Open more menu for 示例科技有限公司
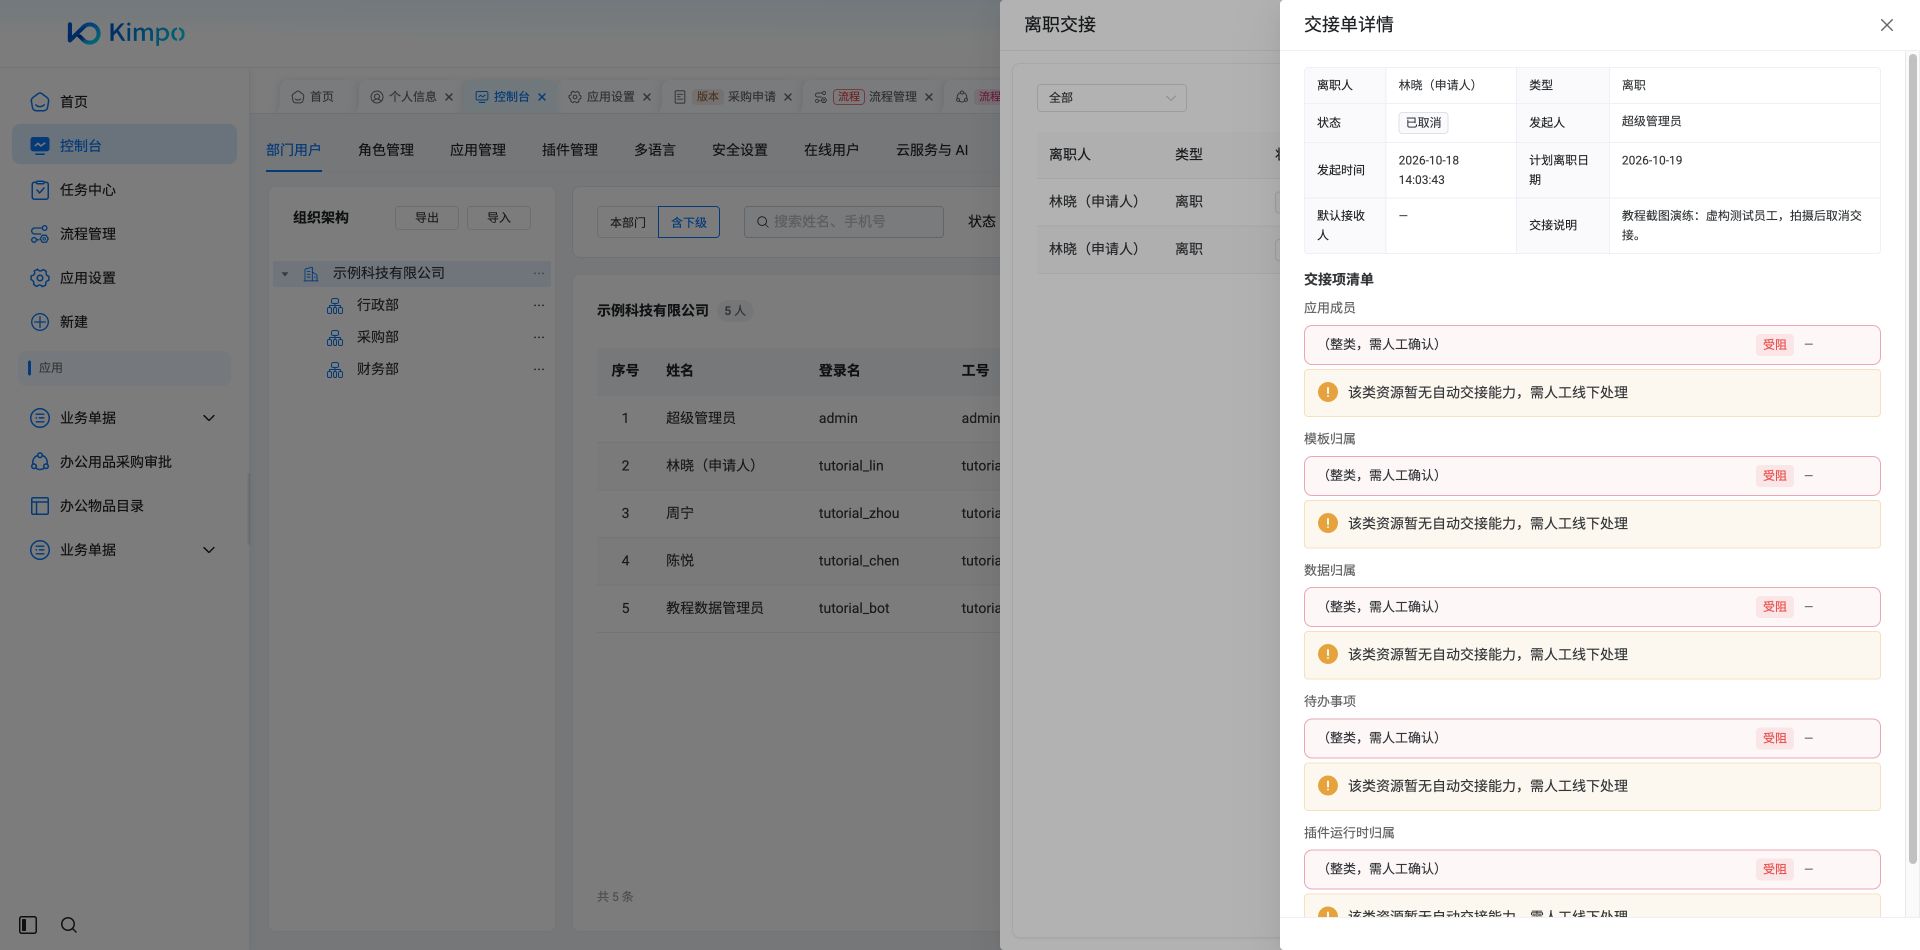1920x950 pixels. [539, 273]
